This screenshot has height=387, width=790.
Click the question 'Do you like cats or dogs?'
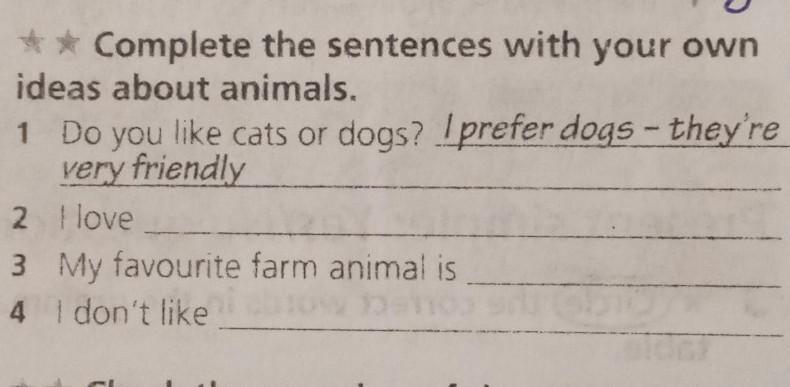[x=241, y=137]
